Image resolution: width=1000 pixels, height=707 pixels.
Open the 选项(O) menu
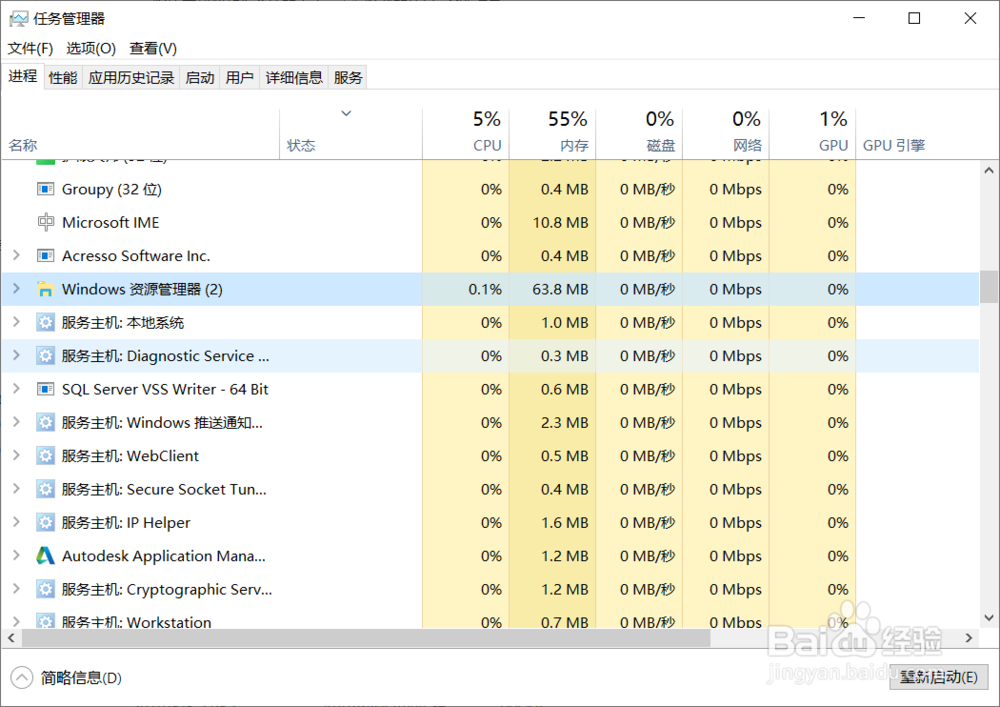point(91,48)
